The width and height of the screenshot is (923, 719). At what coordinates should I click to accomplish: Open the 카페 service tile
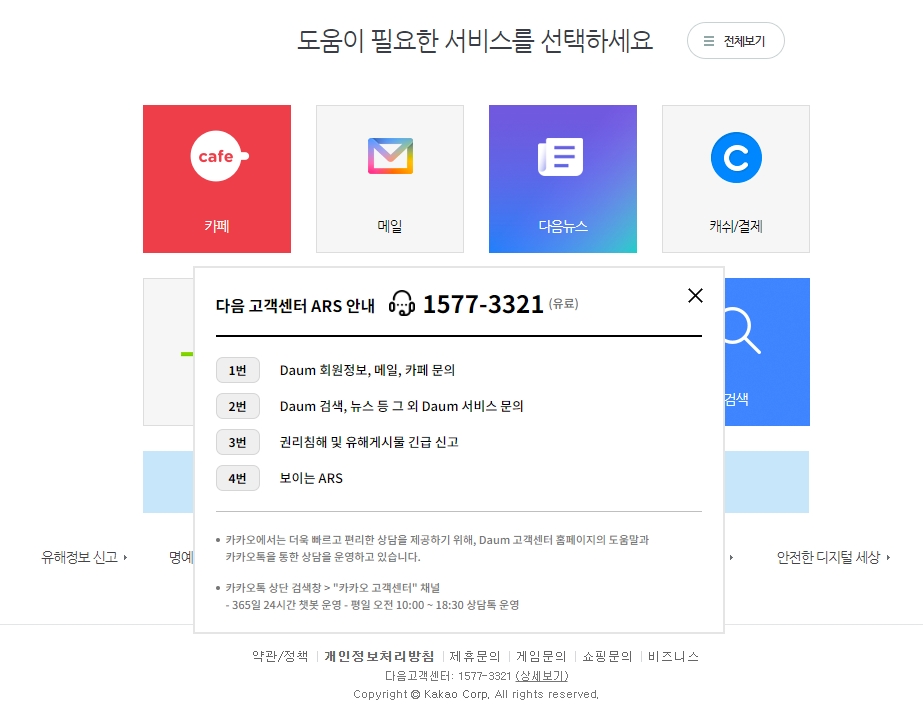click(x=217, y=179)
